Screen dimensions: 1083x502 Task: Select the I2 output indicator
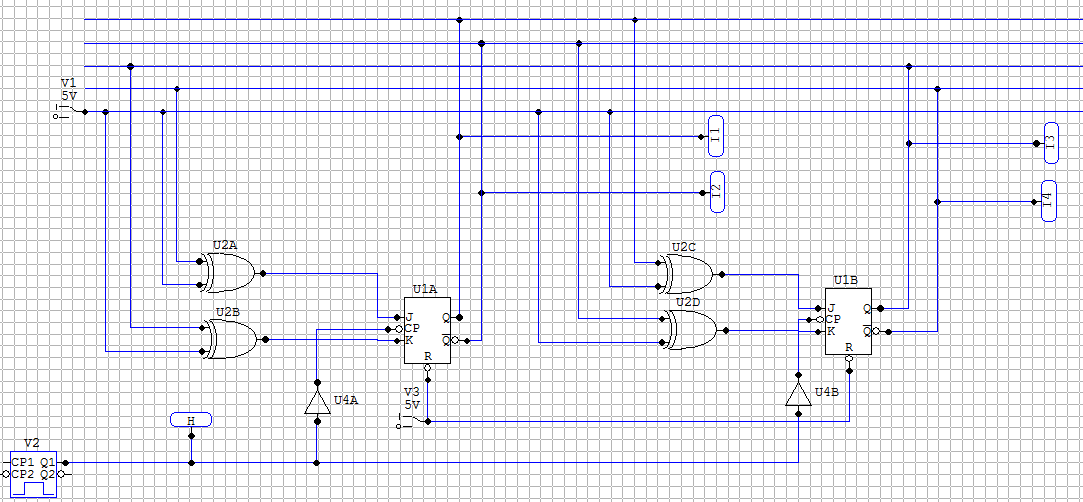click(x=716, y=191)
